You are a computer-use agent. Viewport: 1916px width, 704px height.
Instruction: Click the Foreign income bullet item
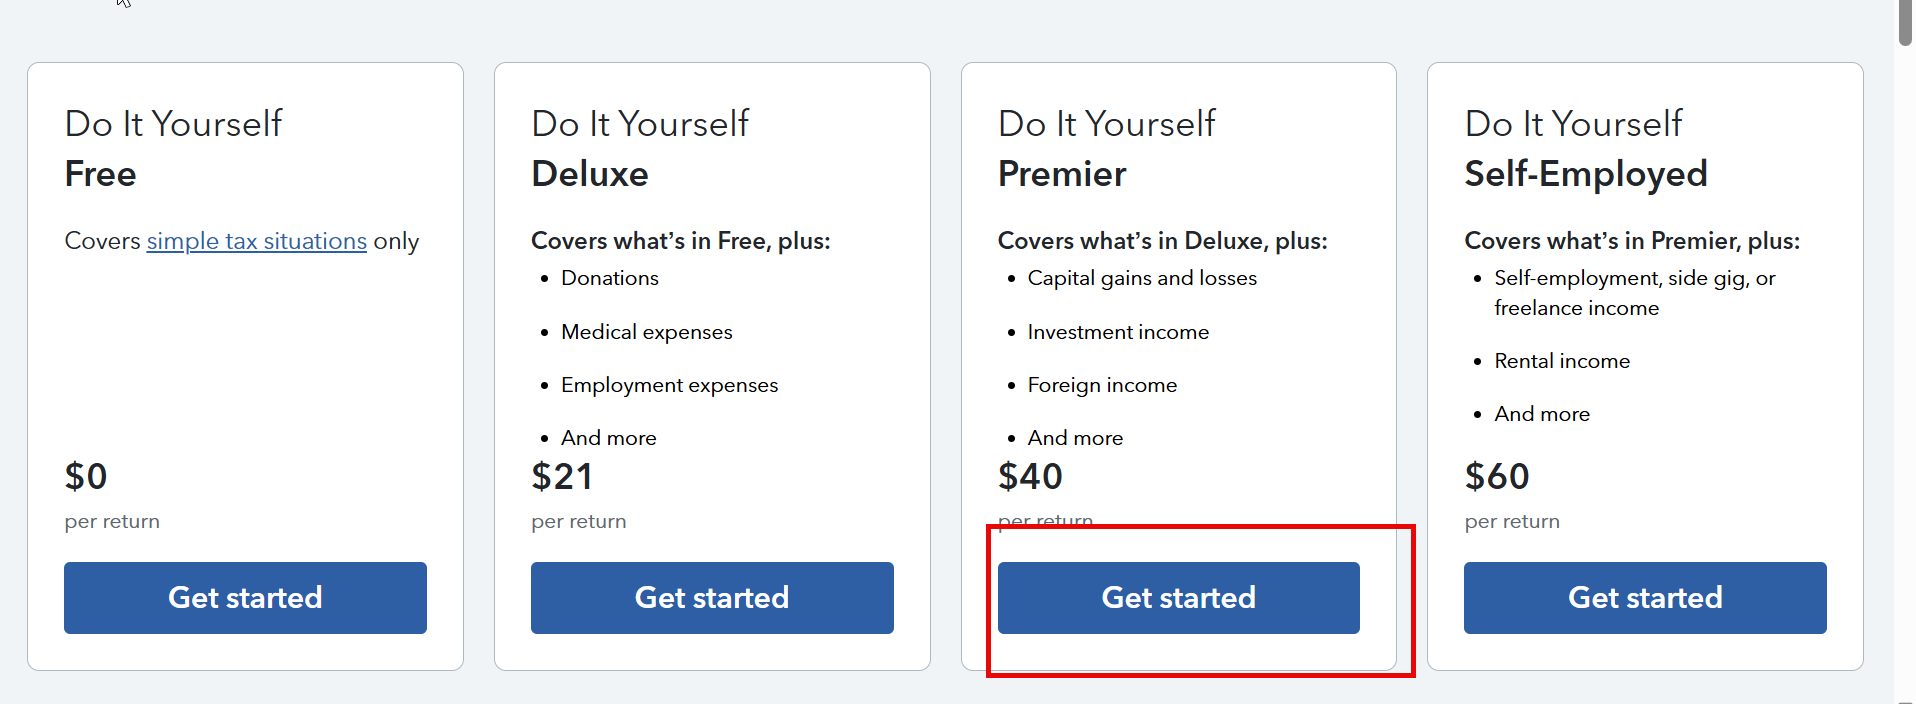pos(1102,385)
